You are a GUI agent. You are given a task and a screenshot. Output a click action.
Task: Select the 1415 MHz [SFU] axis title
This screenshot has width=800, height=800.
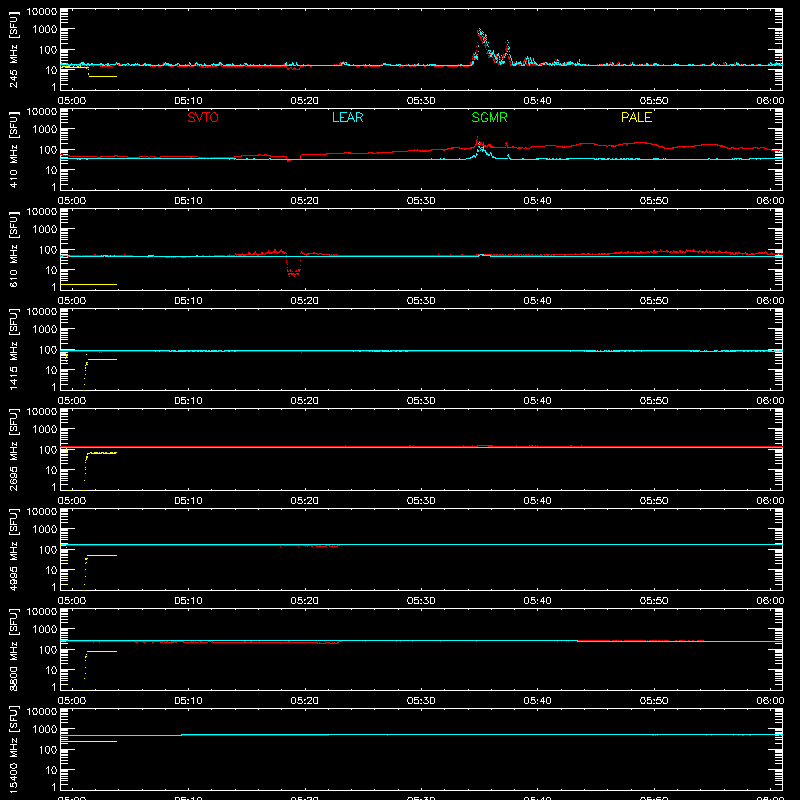pyautogui.click(x=14, y=349)
